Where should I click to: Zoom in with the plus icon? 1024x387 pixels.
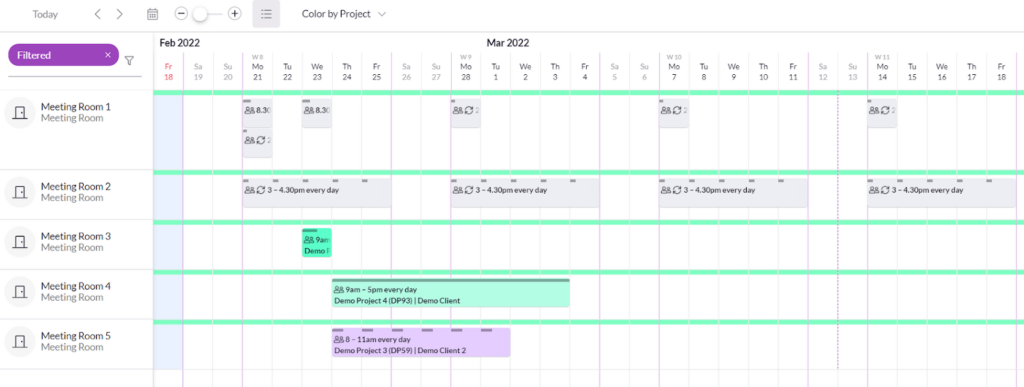234,14
